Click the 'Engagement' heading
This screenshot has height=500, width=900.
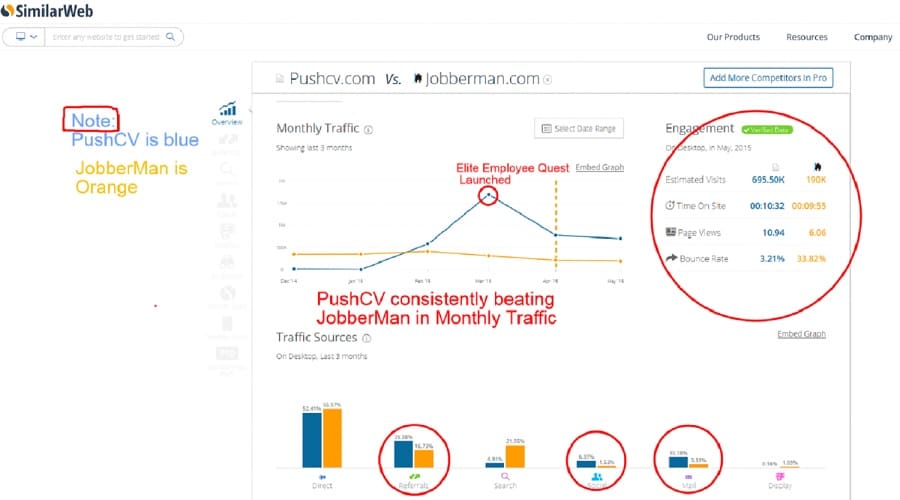click(x=699, y=129)
